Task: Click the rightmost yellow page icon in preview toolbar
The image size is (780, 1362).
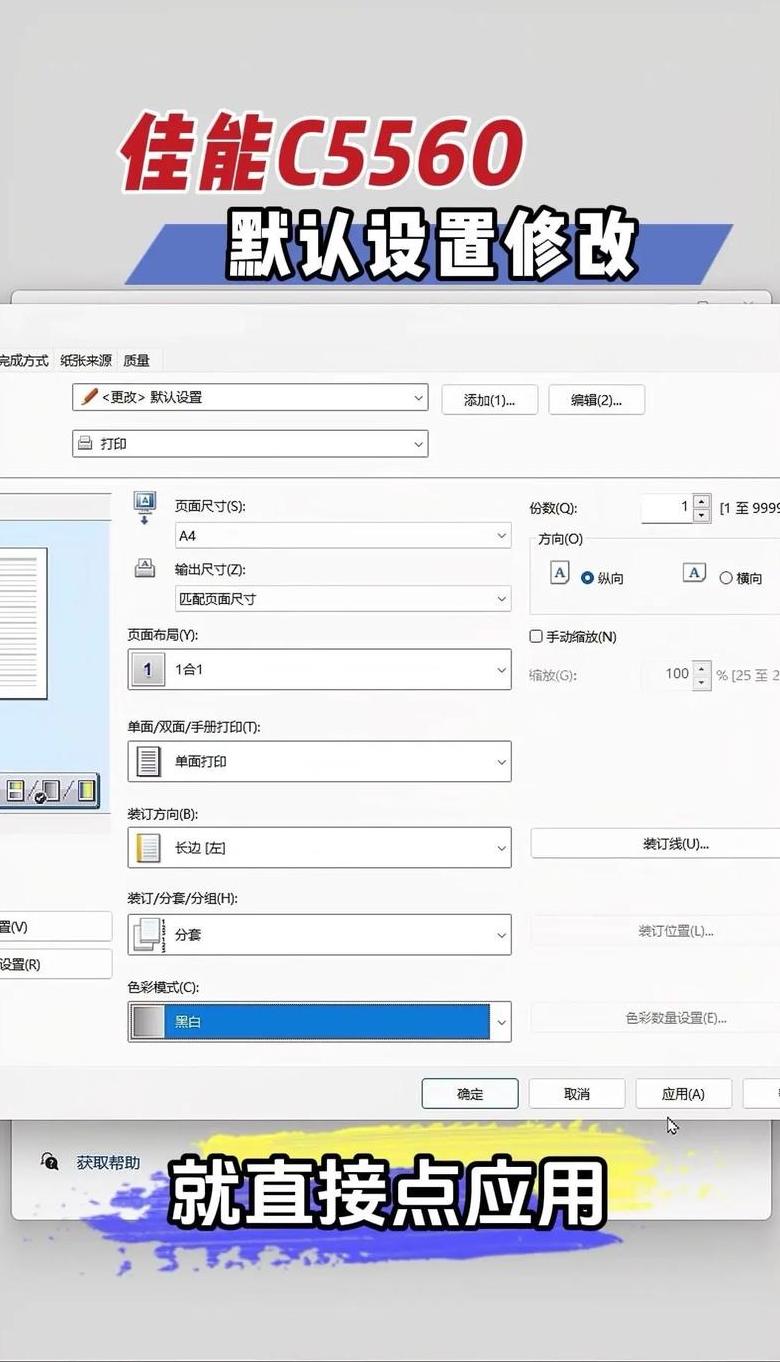Action: click(86, 792)
